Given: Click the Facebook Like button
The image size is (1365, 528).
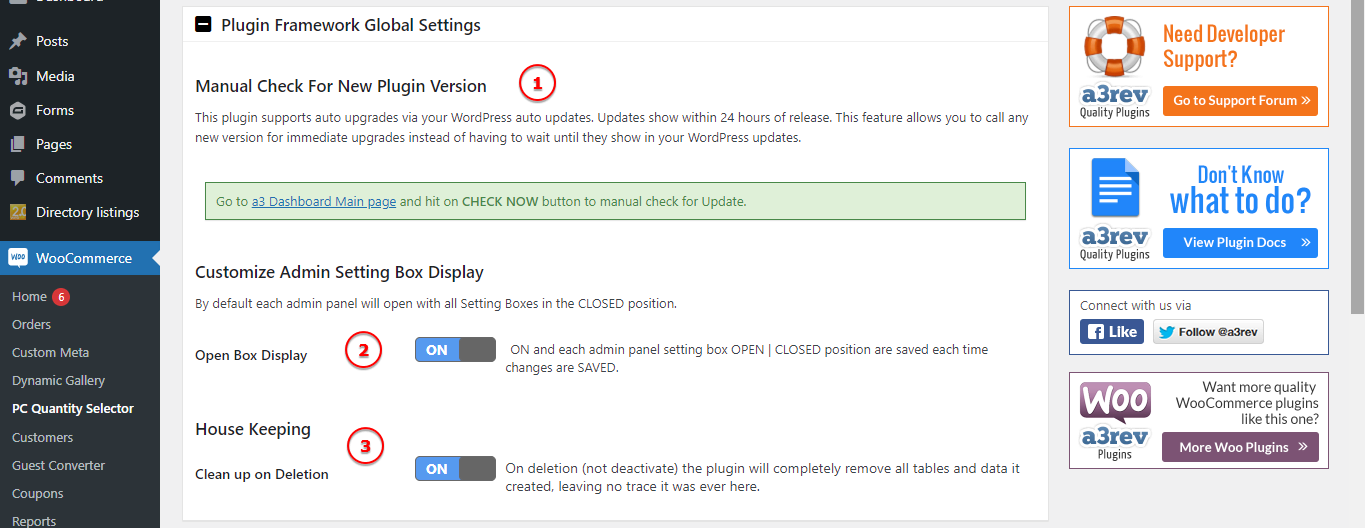Looking at the screenshot, I should click(x=1111, y=332).
